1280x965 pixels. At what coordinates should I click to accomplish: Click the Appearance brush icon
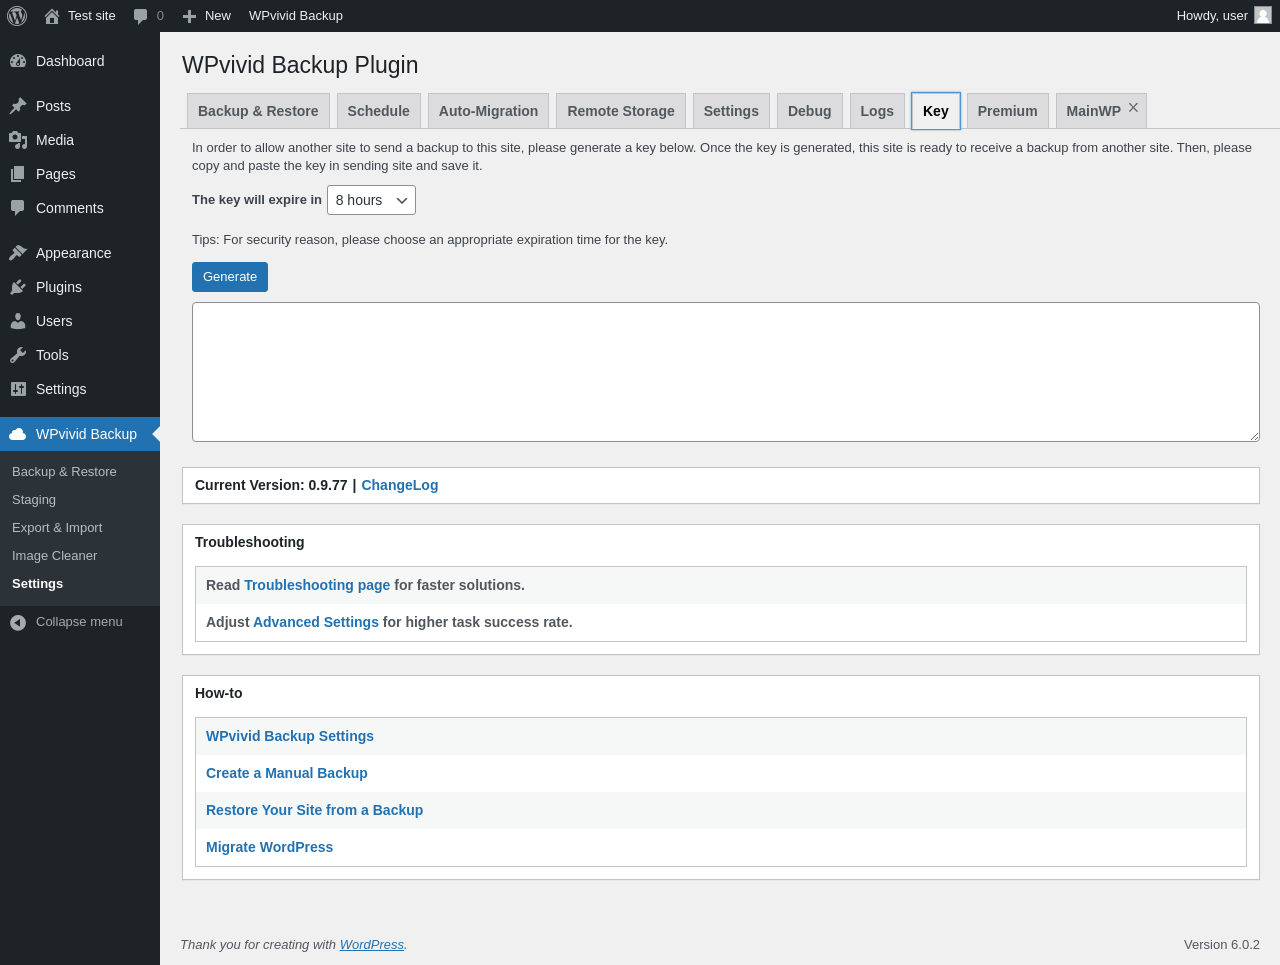click(18, 253)
